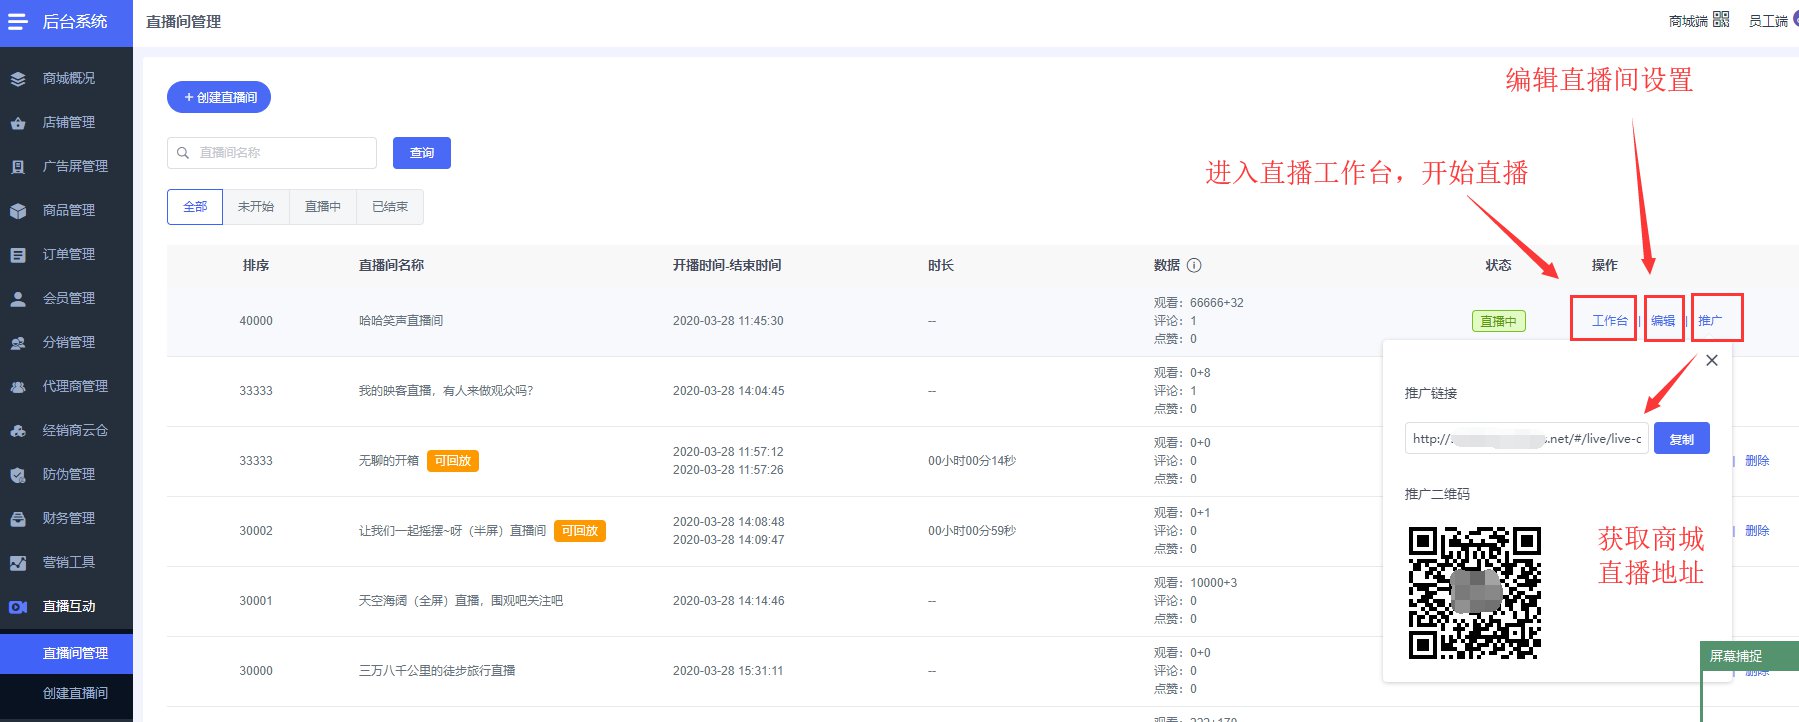This screenshot has height=722, width=1799.
Task: Click 观看: 10000+3 data cell
Action: 1195,583
